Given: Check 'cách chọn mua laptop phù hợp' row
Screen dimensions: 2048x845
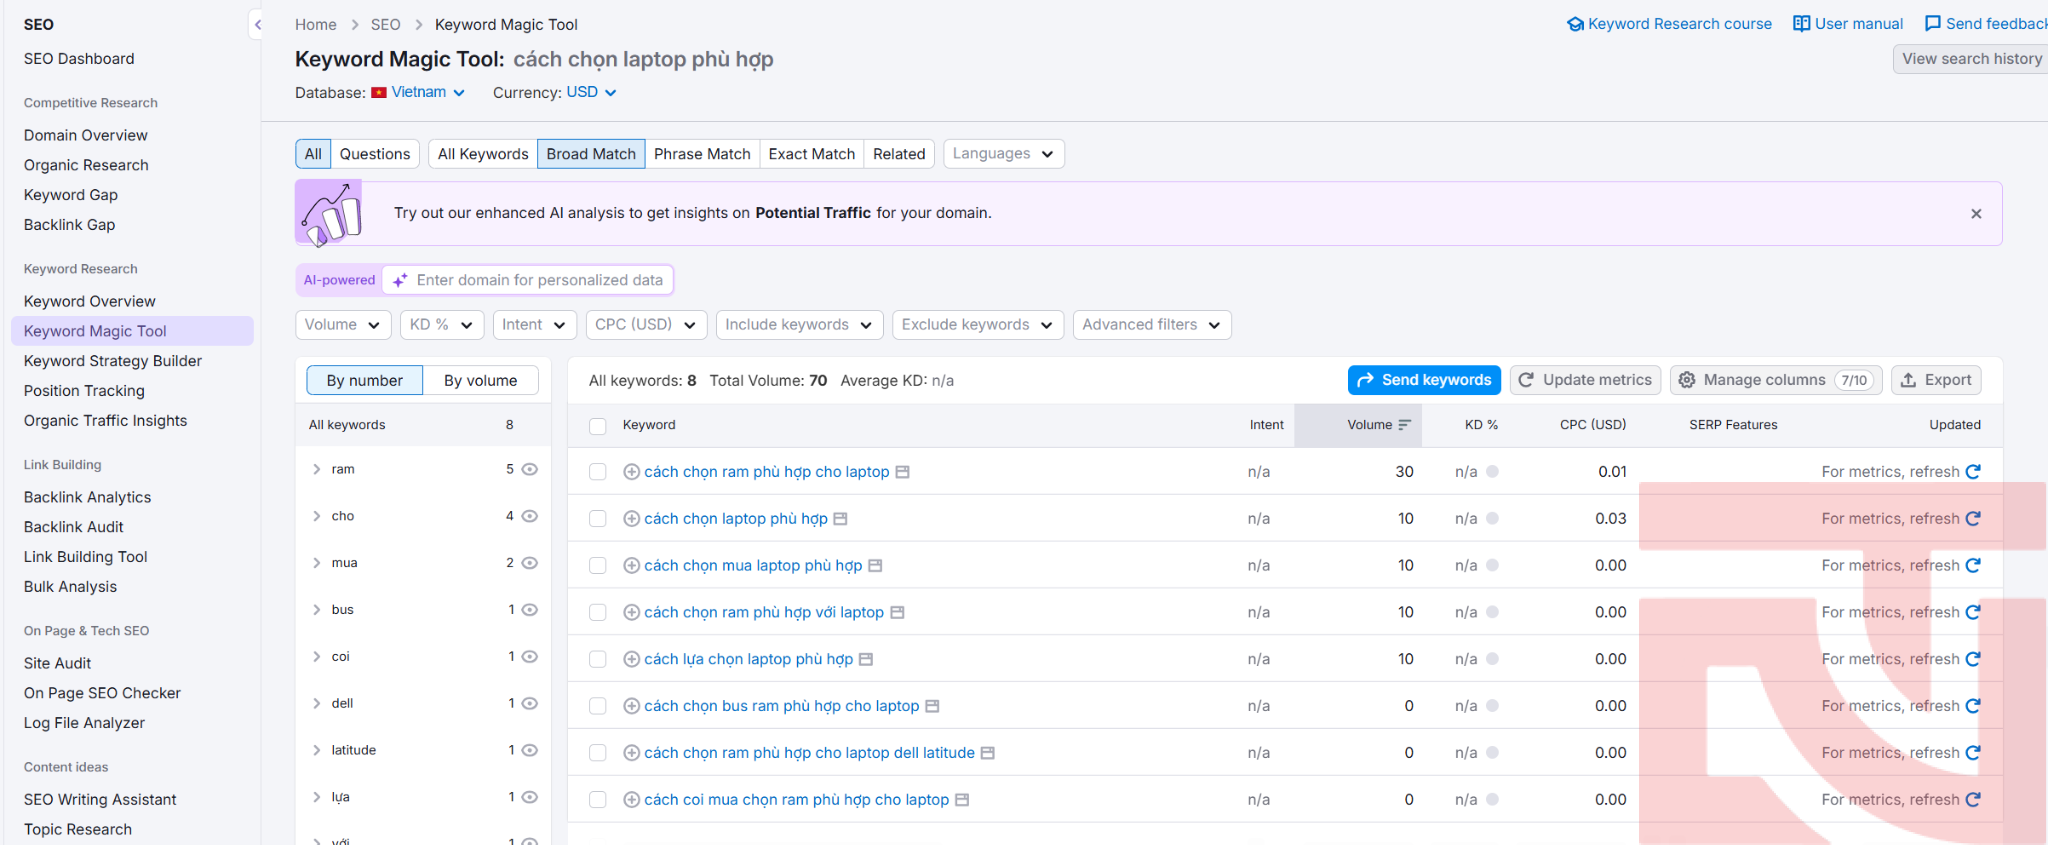Looking at the screenshot, I should [x=598, y=566].
